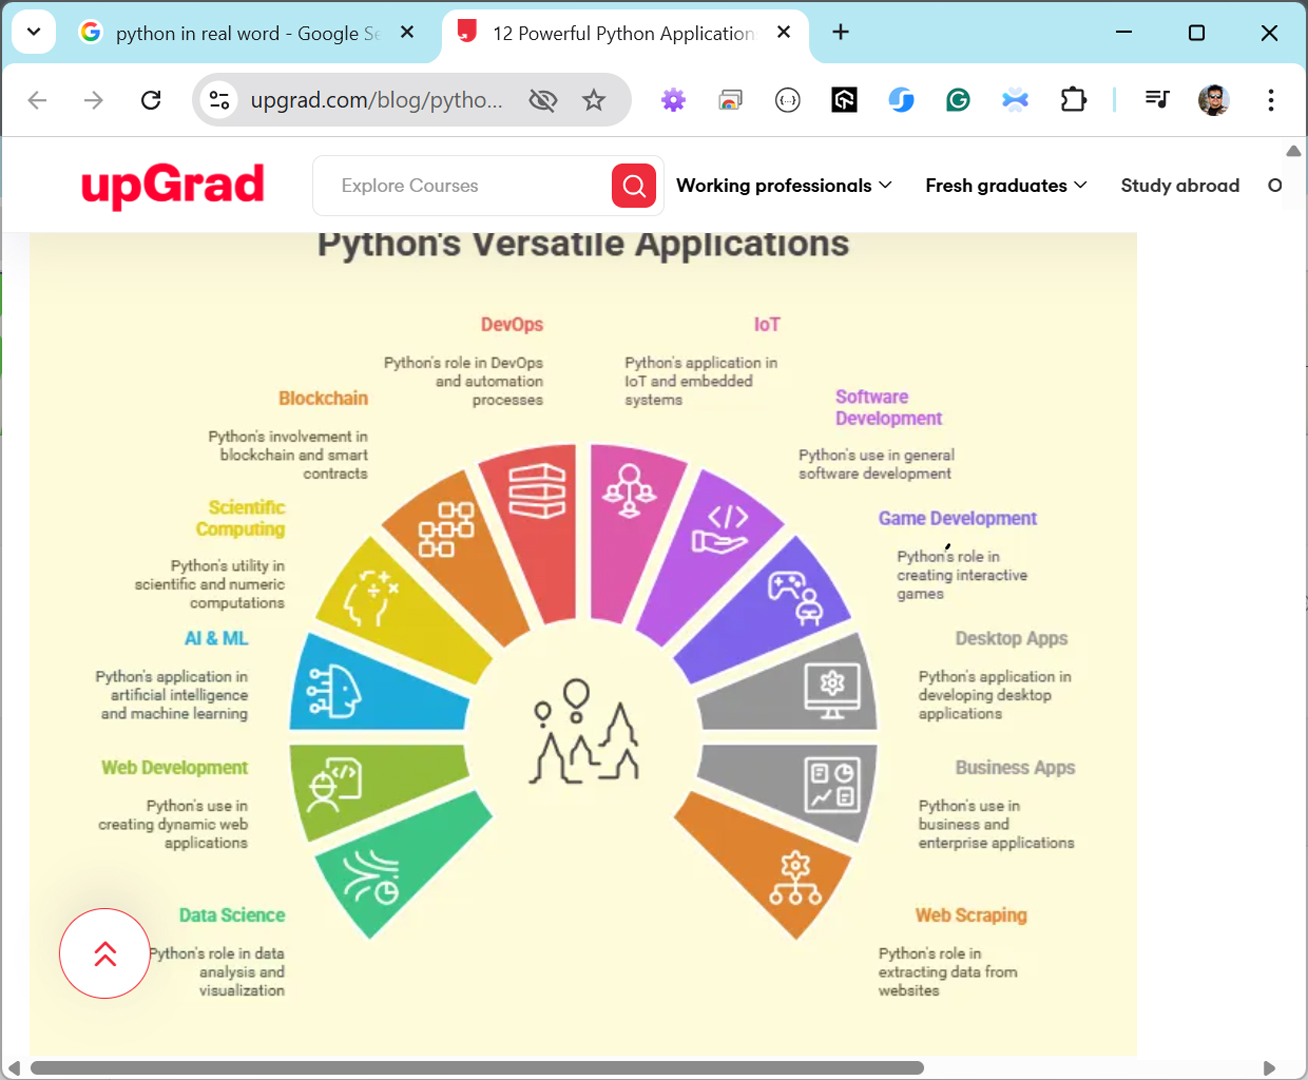This screenshot has width=1308, height=1080.
Task: Open the tab search dropdown arrow
Action: [x=33, y=32]
